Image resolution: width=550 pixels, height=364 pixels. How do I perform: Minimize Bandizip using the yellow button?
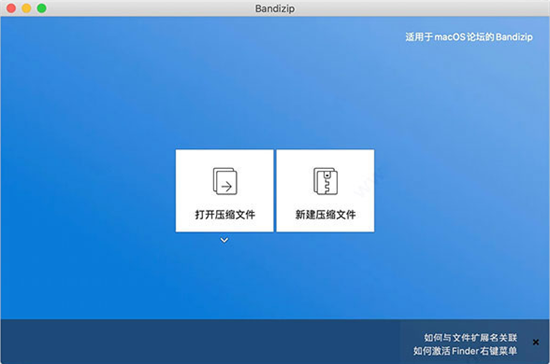click(x=26, y=8)
